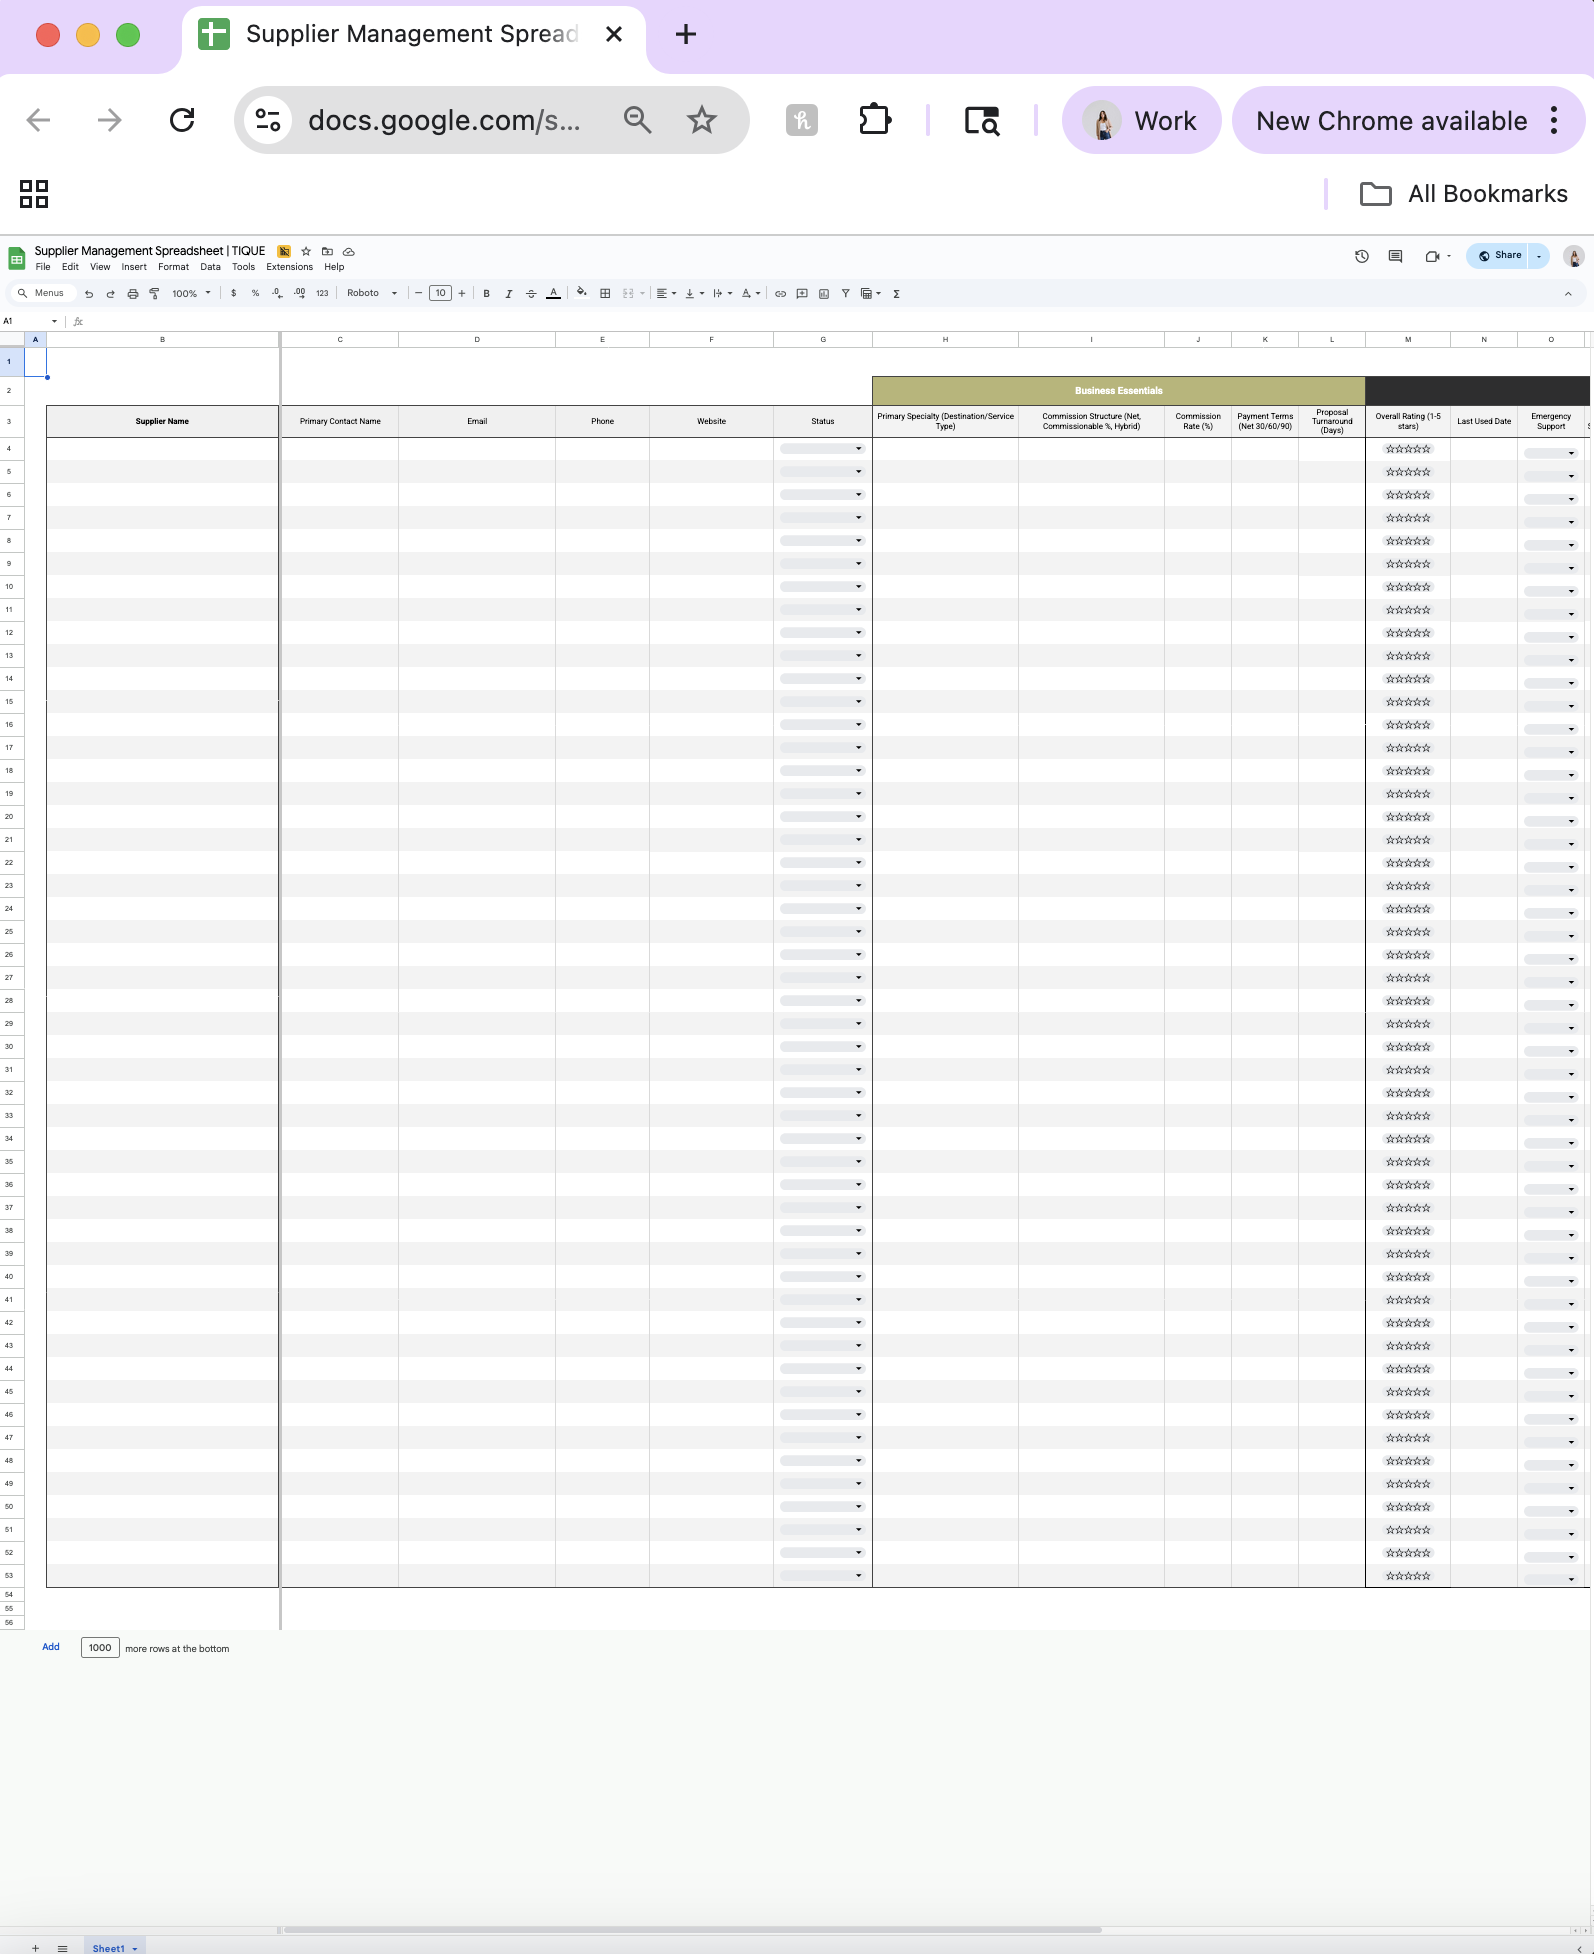
Task: Star the Supplier Management Spreadsheet document
Action: (x=306, y=251)
